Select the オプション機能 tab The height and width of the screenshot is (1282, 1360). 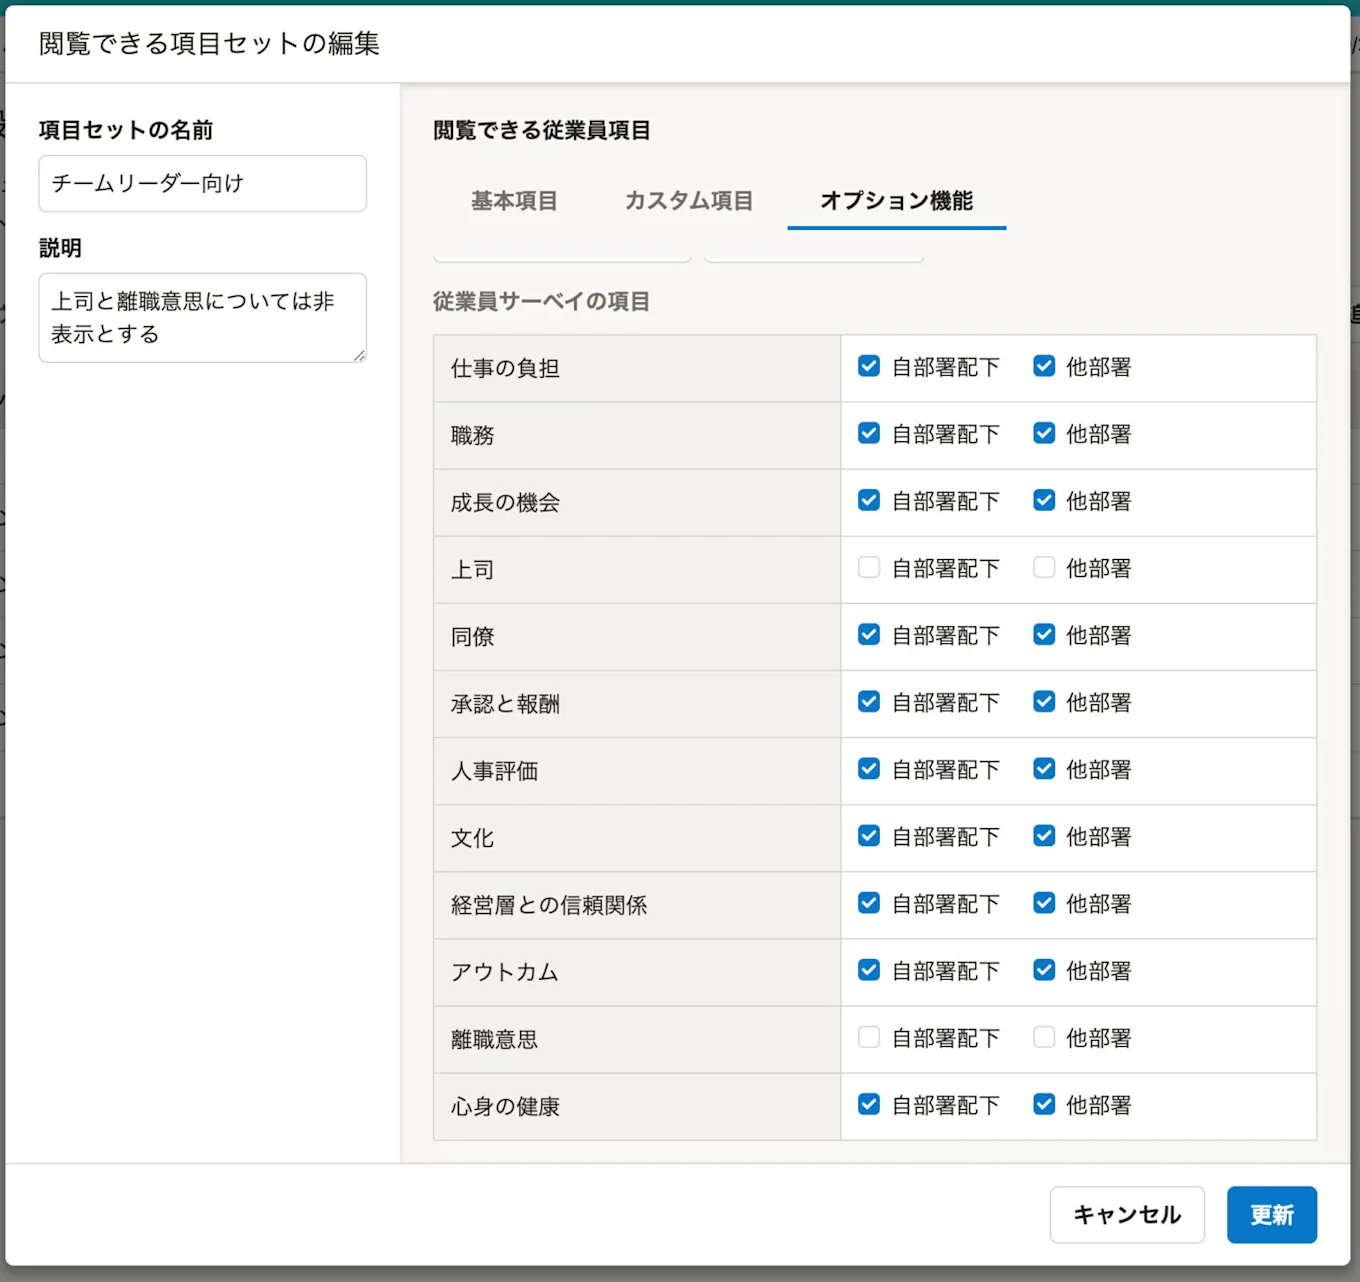[896, 201]
